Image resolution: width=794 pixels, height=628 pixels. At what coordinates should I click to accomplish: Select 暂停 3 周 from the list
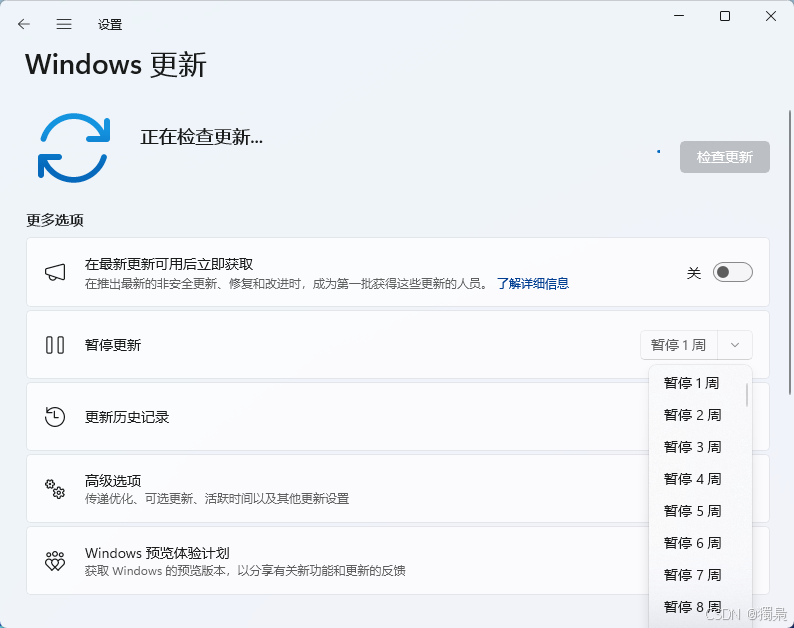coord(692,447)
